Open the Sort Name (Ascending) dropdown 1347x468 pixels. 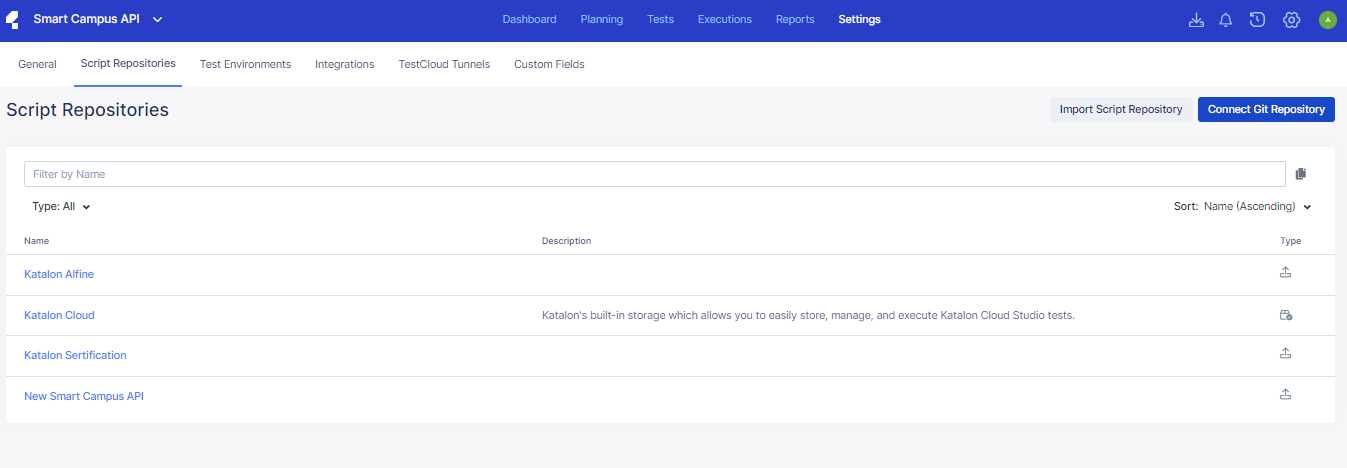[x=1243, y=207]
